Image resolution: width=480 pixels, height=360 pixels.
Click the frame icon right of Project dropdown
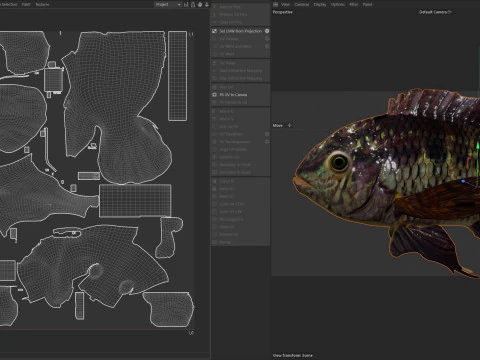click(186, 4)
